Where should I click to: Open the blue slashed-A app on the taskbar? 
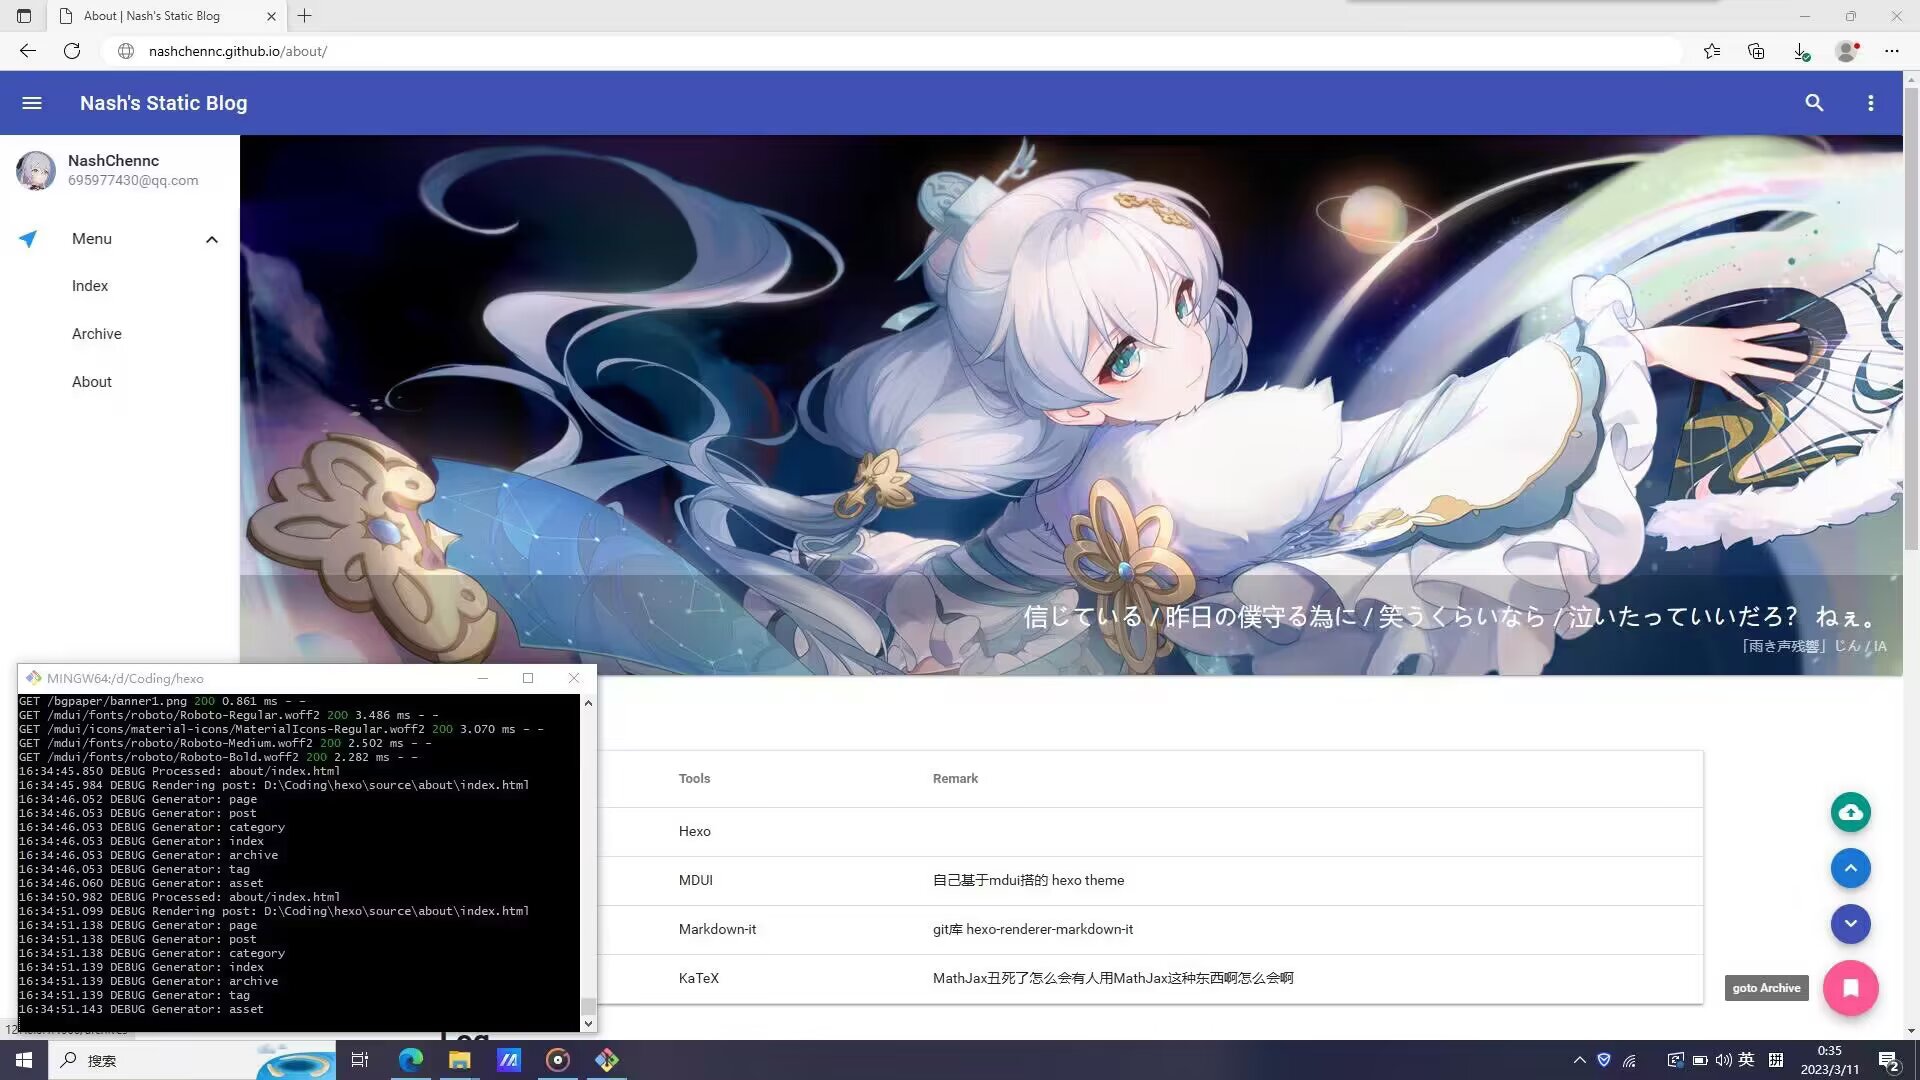pos(509,1060)
